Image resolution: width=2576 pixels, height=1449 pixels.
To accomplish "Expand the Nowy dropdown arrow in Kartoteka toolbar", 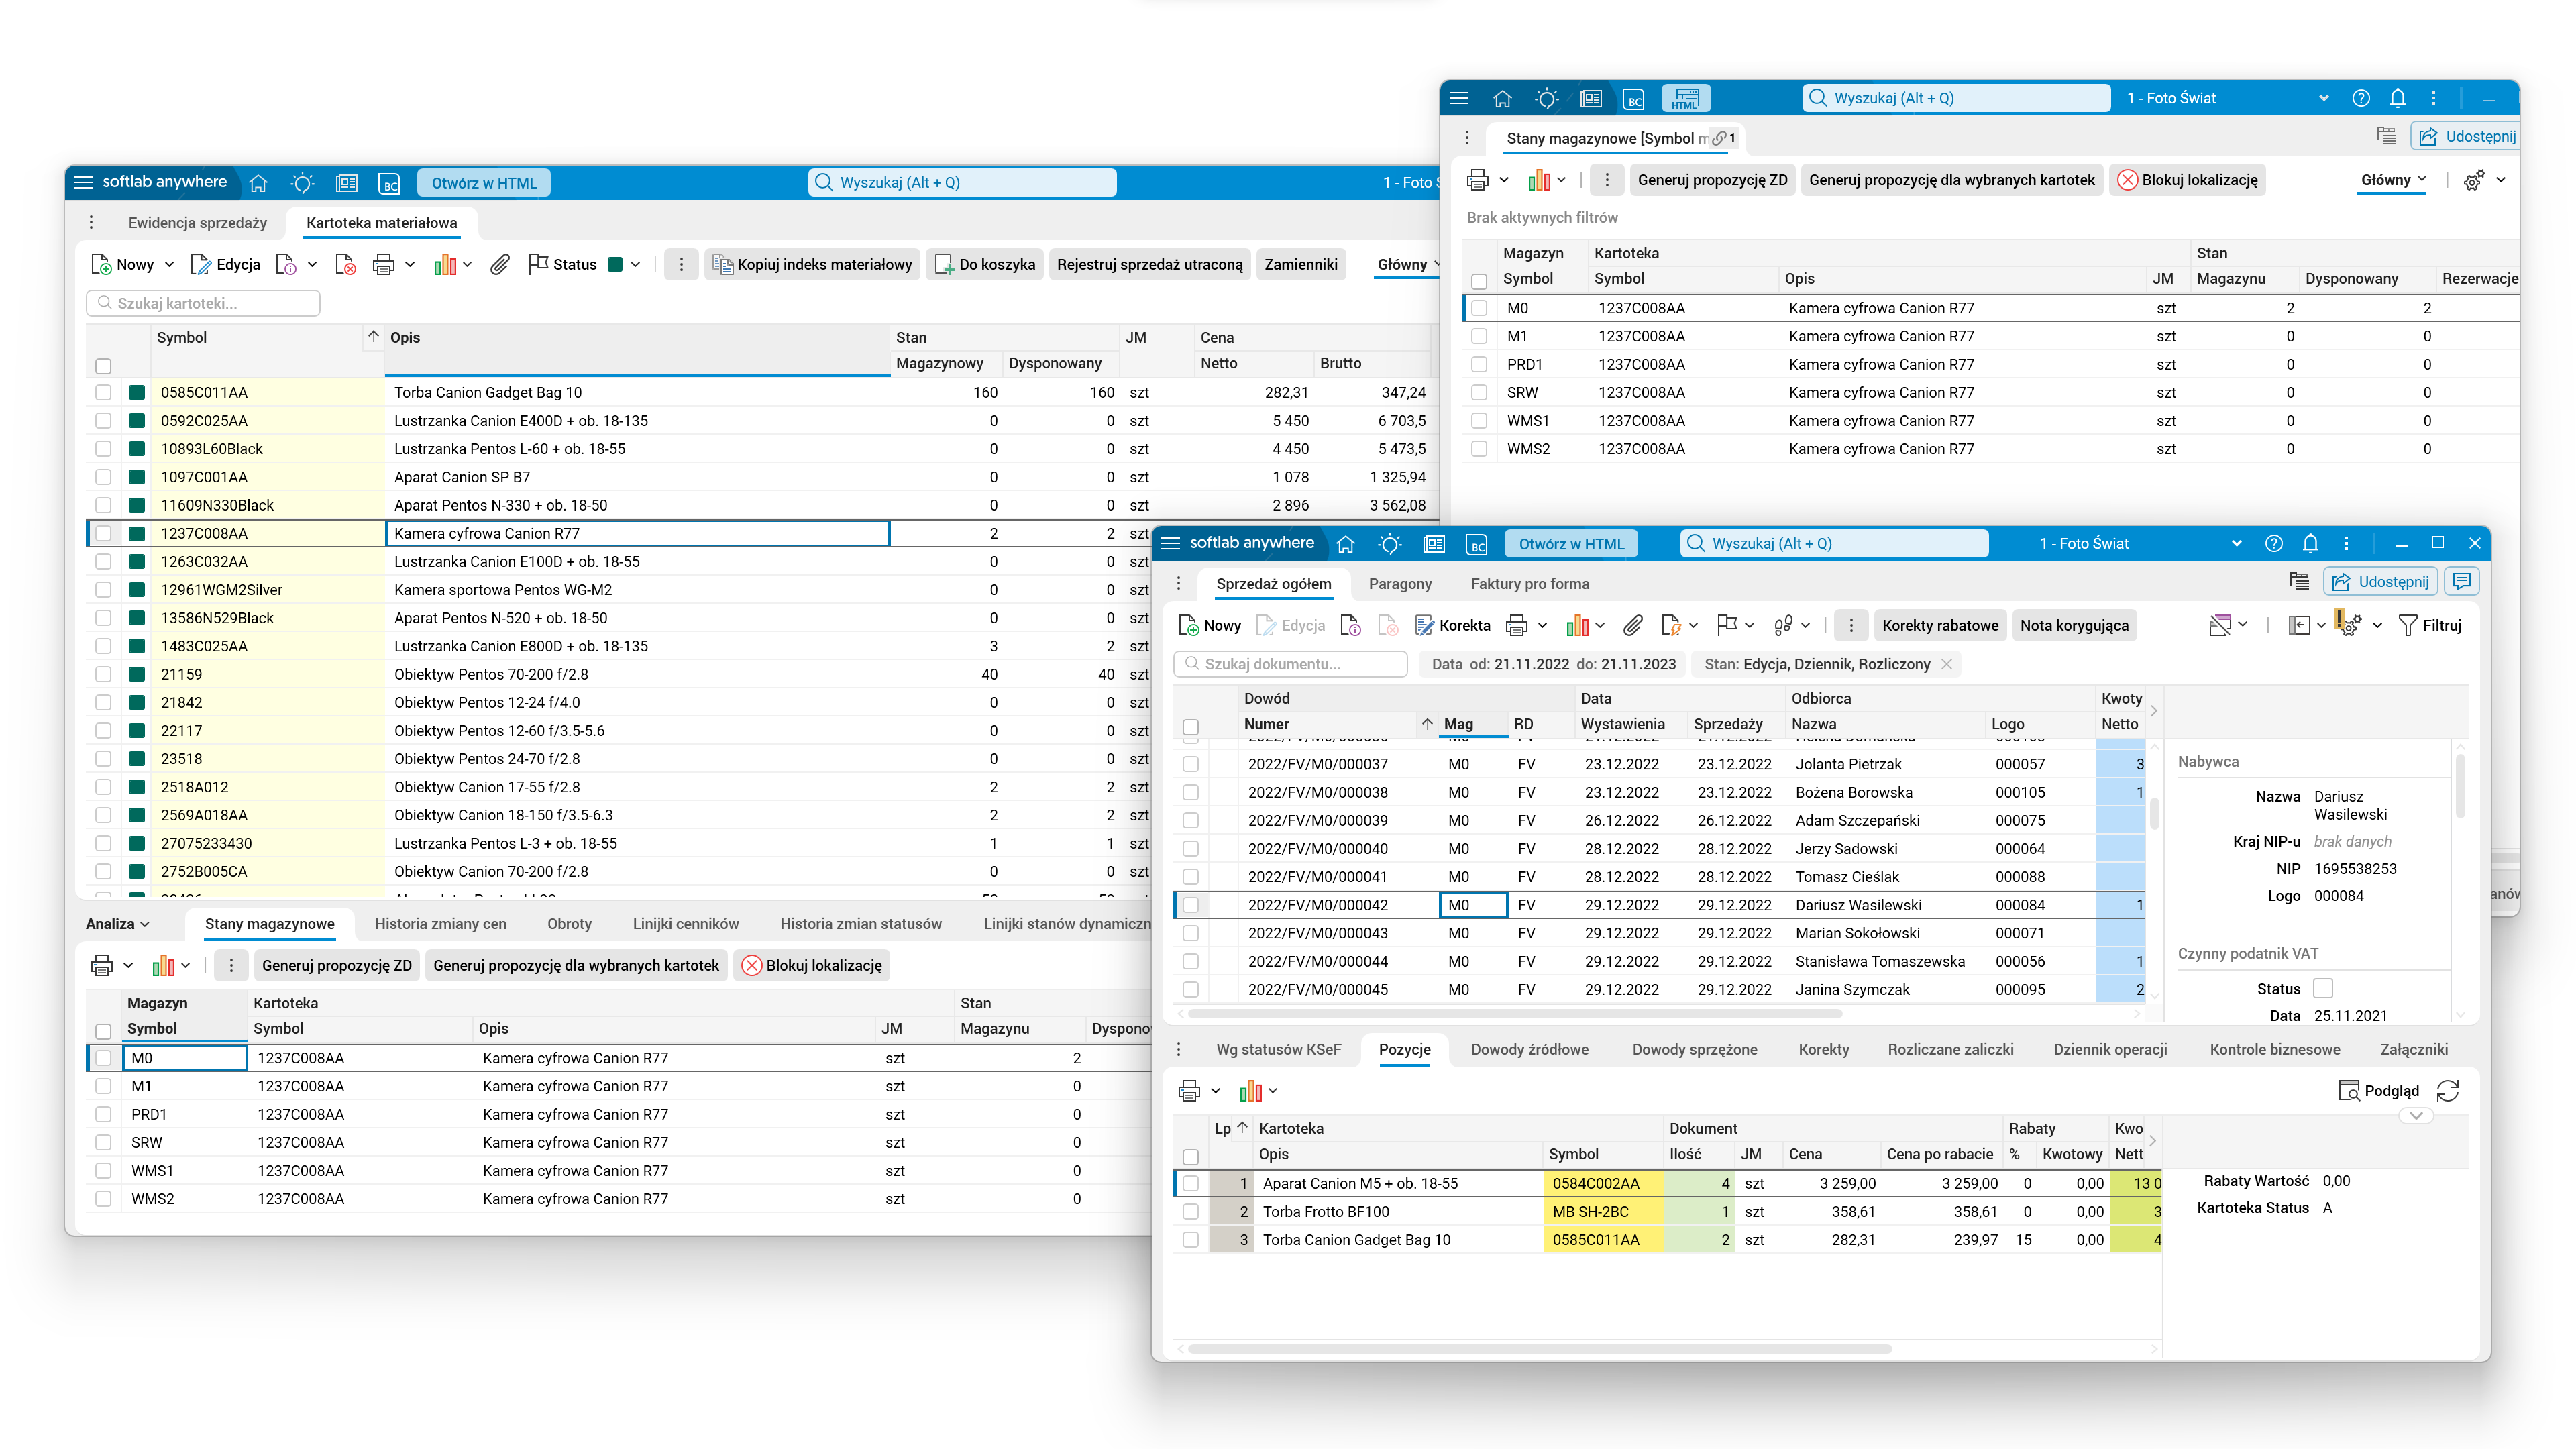I will pyautogui.click(x=169, y=265).
